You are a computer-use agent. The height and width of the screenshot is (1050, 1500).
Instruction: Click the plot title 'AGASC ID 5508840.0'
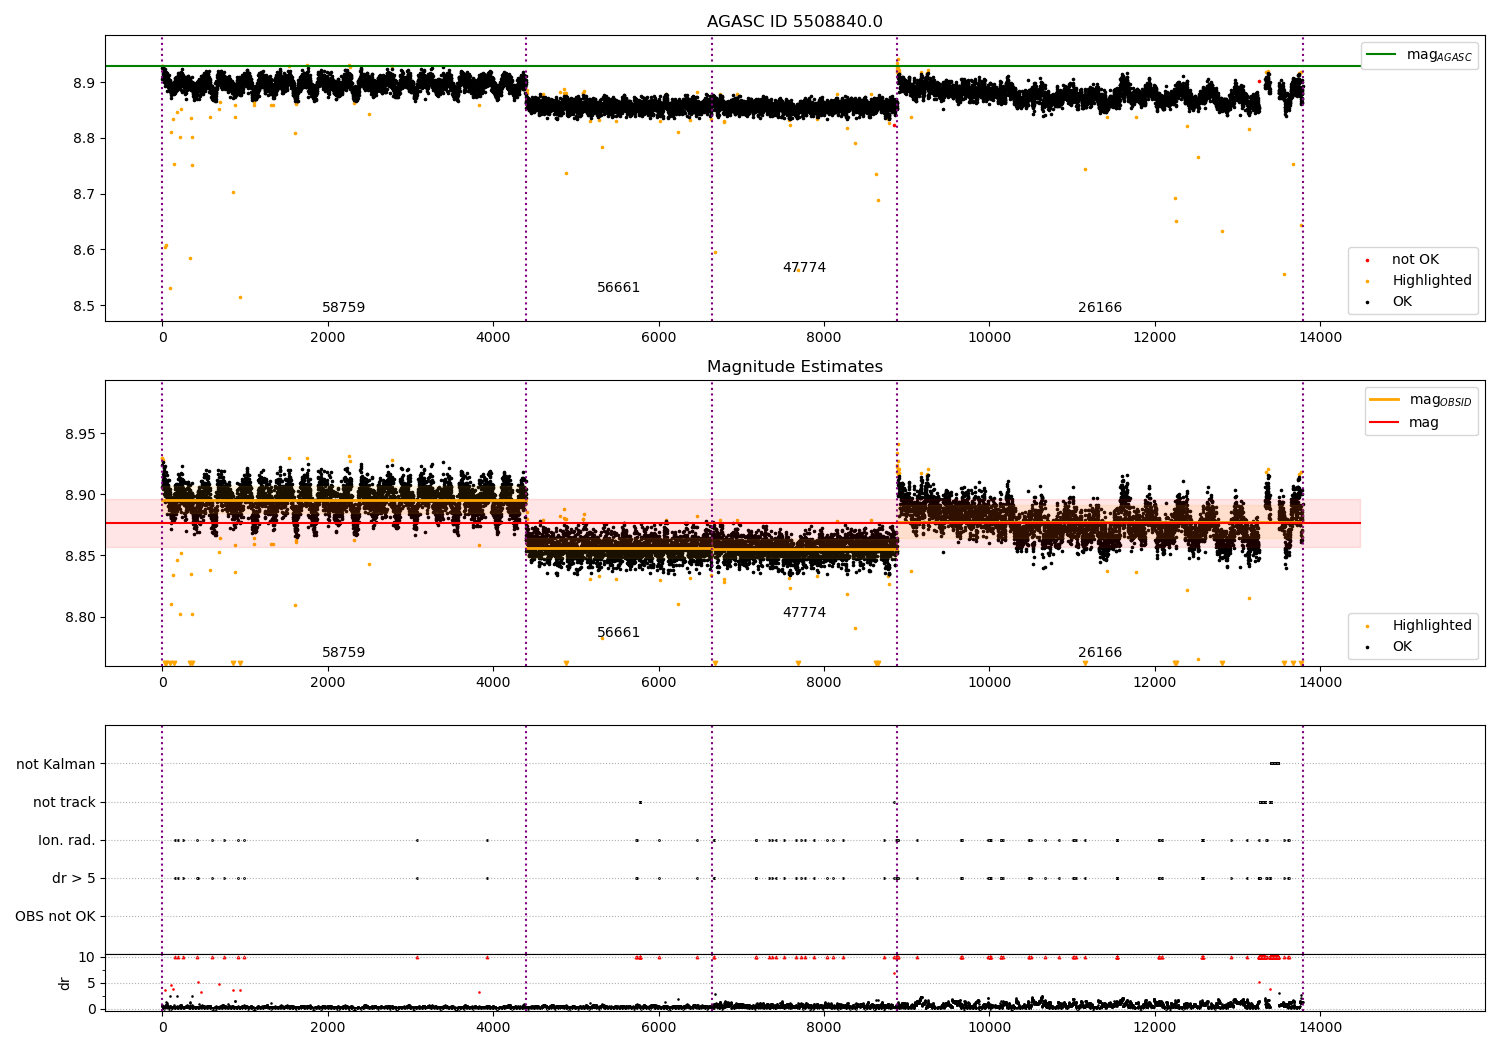(x=794, y=22)
